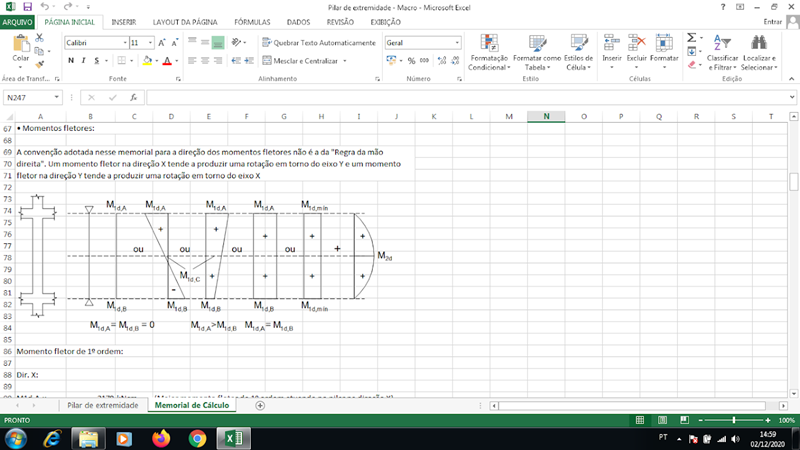800x450 pixels.
Task: Open Firefox from the taskbar
Action: click(161, 439)
